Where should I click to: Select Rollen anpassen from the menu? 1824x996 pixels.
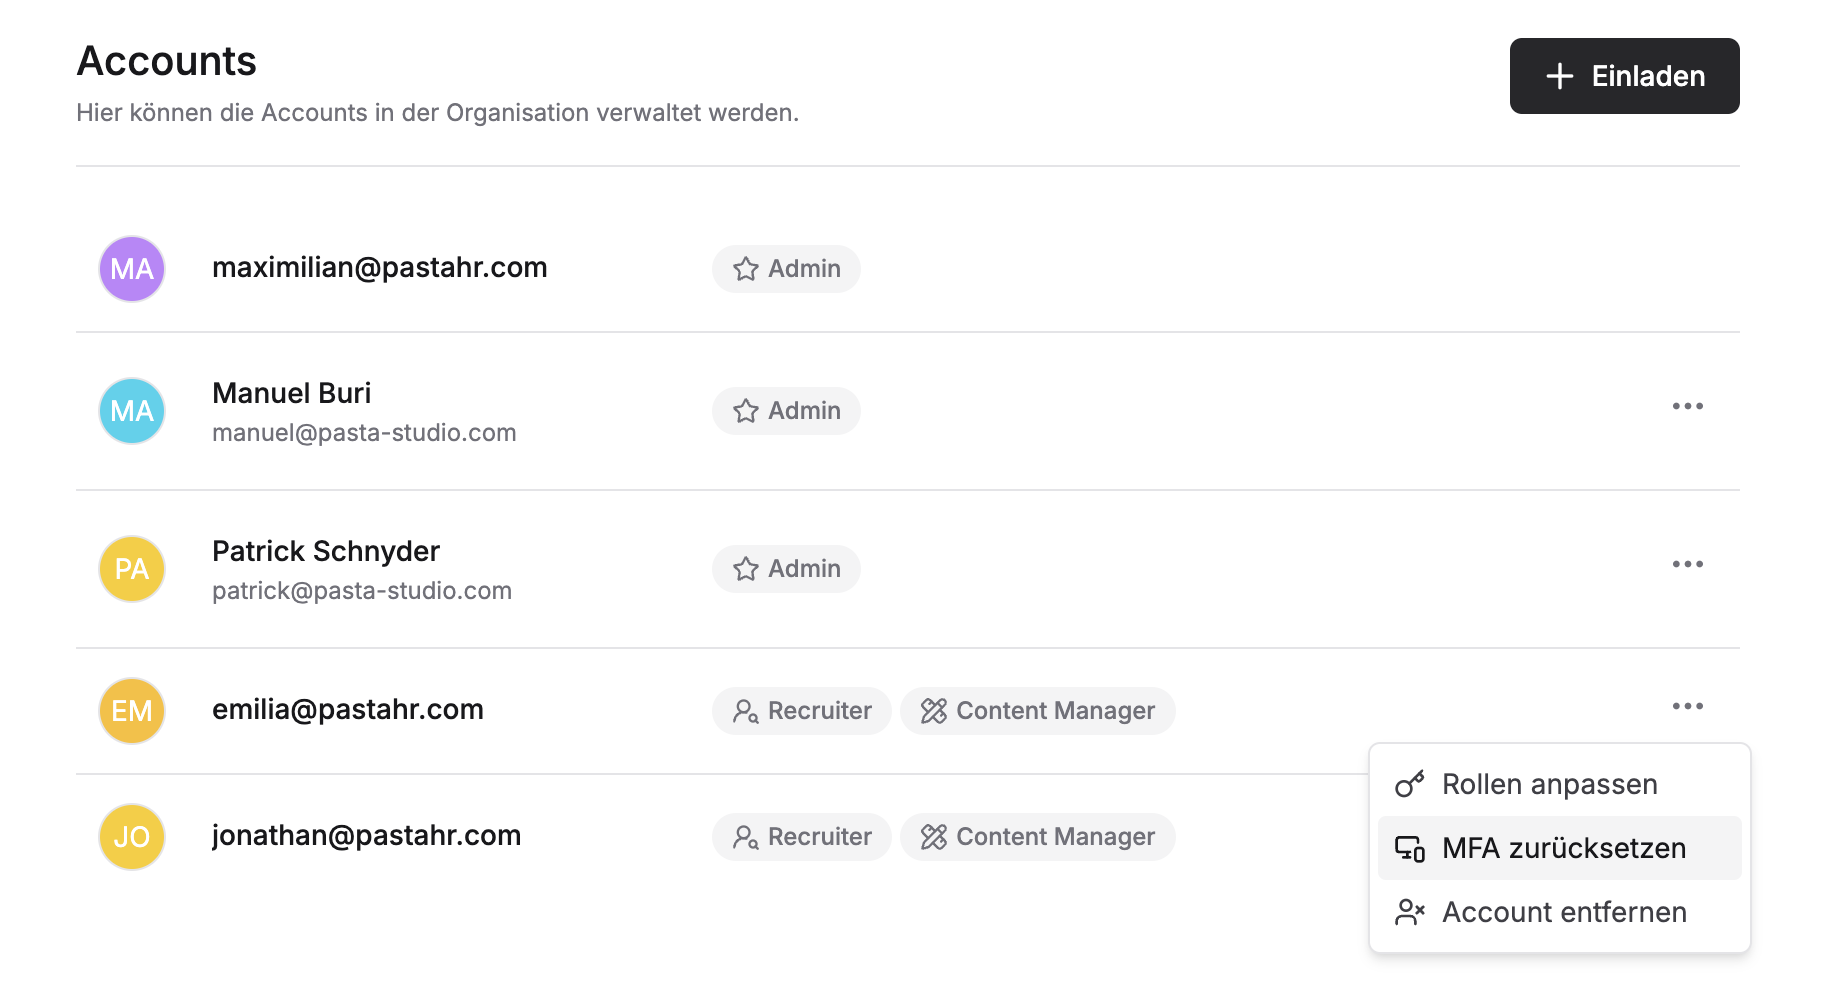1549,784
